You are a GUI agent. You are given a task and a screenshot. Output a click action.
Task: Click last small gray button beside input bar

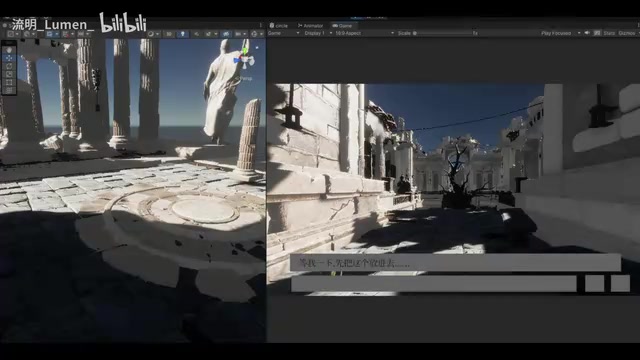tap(620, 284)
